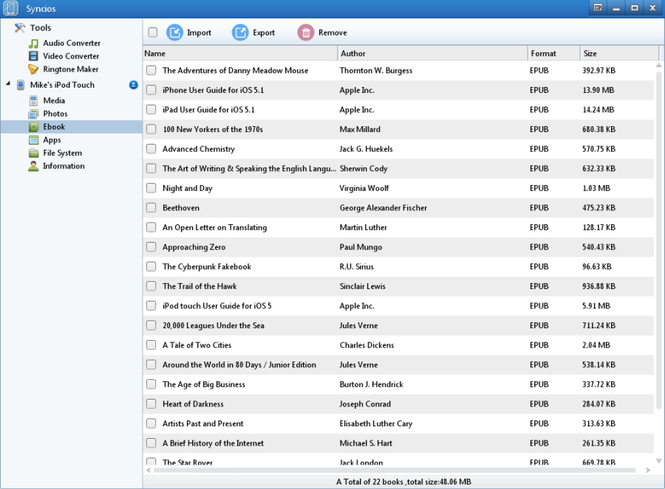The height and width of the screenshot is (489, 665).
Task: Click the status bar total books text
Action: coord(404,482)
